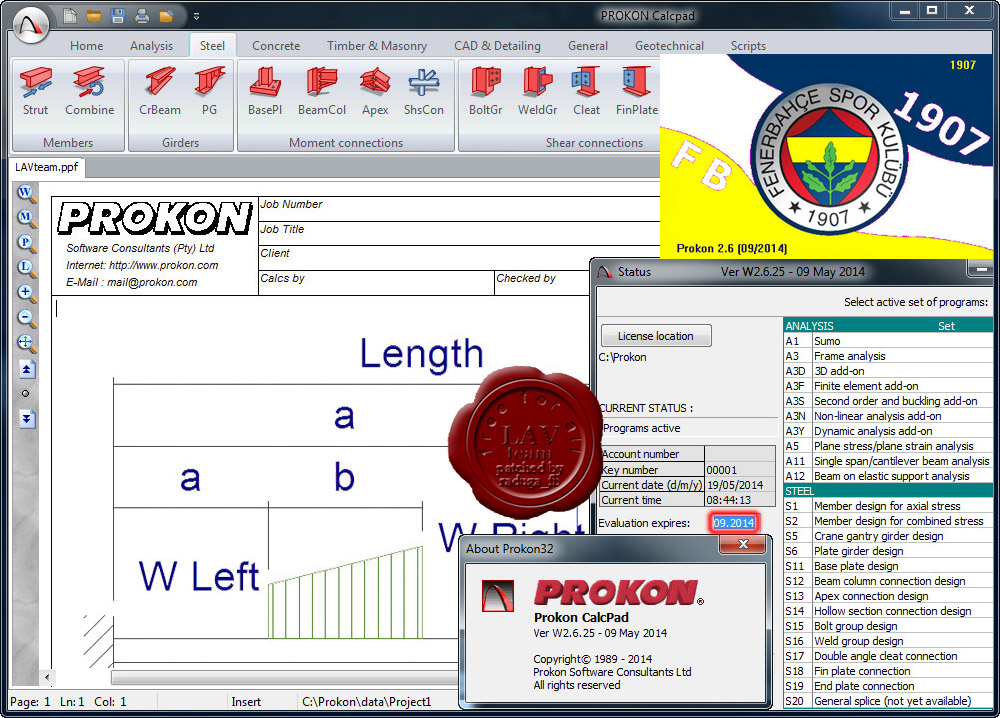The image size is (1000, 718).
Task: Launch the CrBeam crane girder tool
Action: tap(159, 92)
